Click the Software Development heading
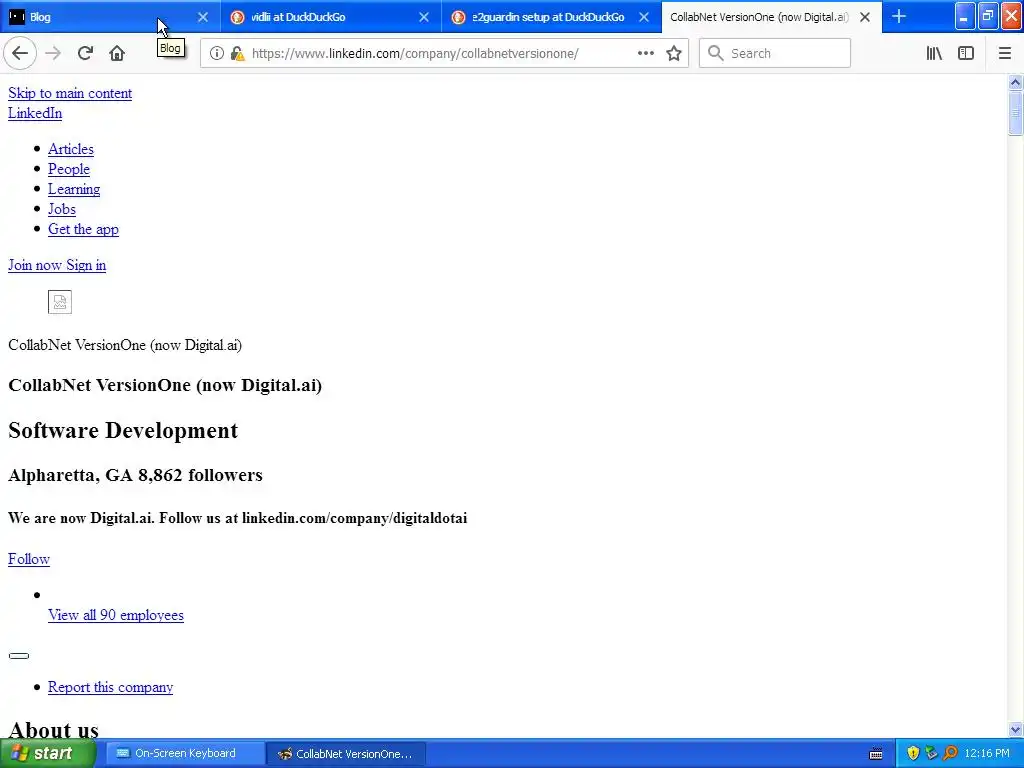The height and width of the screenshot is (768, 1024). point(123,430)
